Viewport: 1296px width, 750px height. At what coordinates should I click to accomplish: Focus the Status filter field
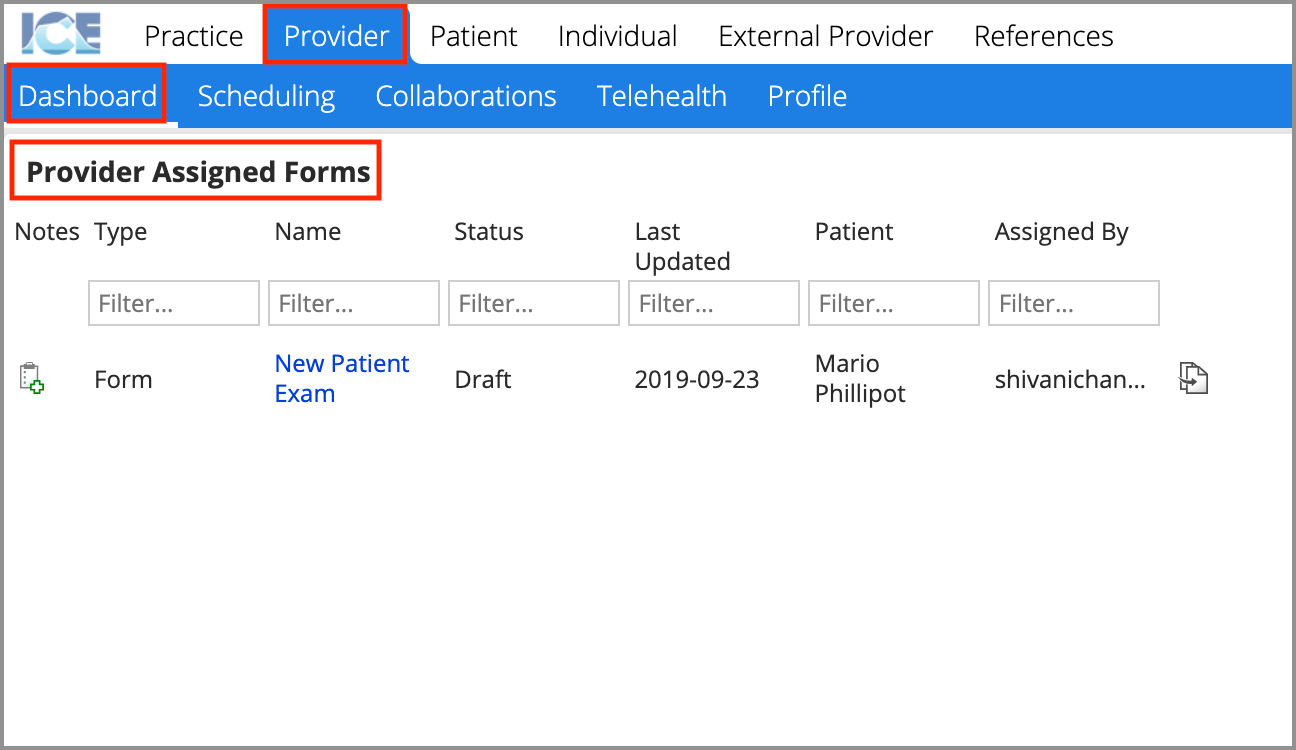pyautogui.click(x=534, y=303)
